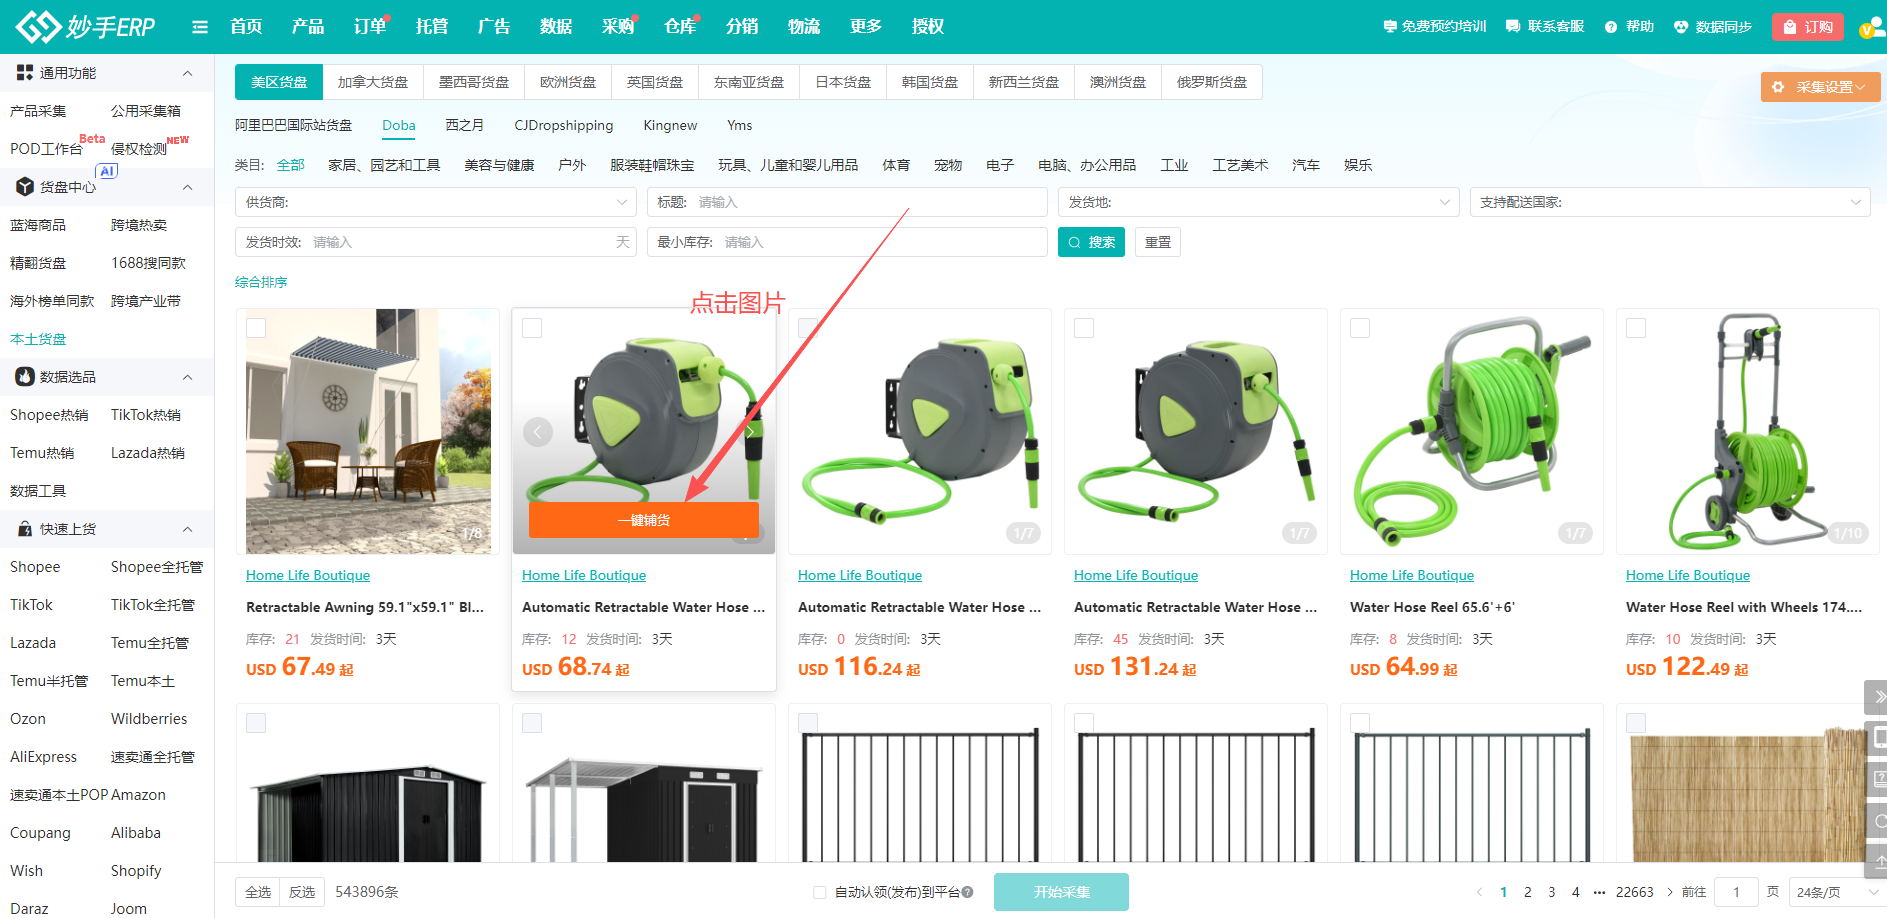Click the help icon beside 自动认领(发布)到平台

[x=968, y=892]
